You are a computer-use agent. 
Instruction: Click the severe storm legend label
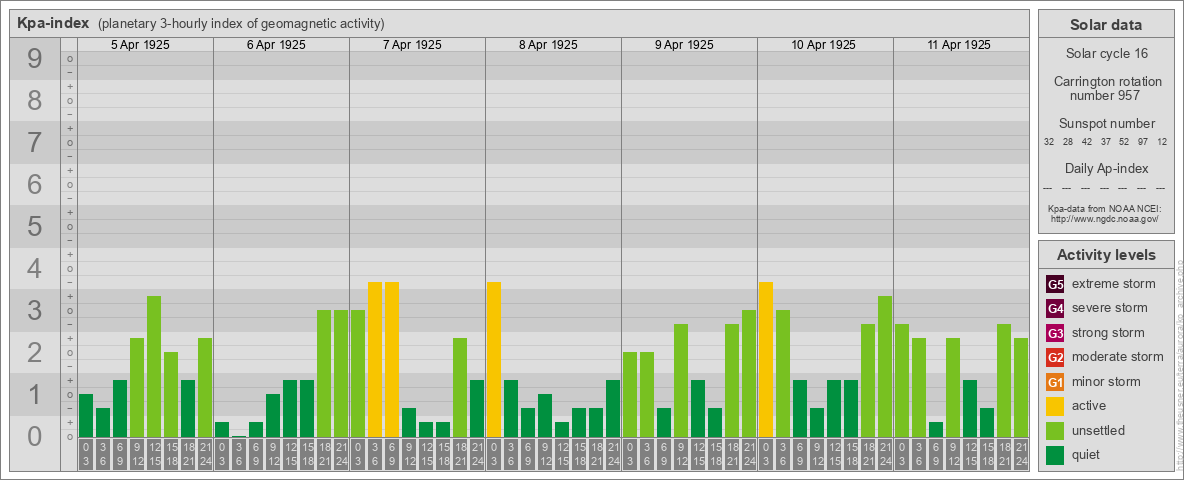point(1110,308)
